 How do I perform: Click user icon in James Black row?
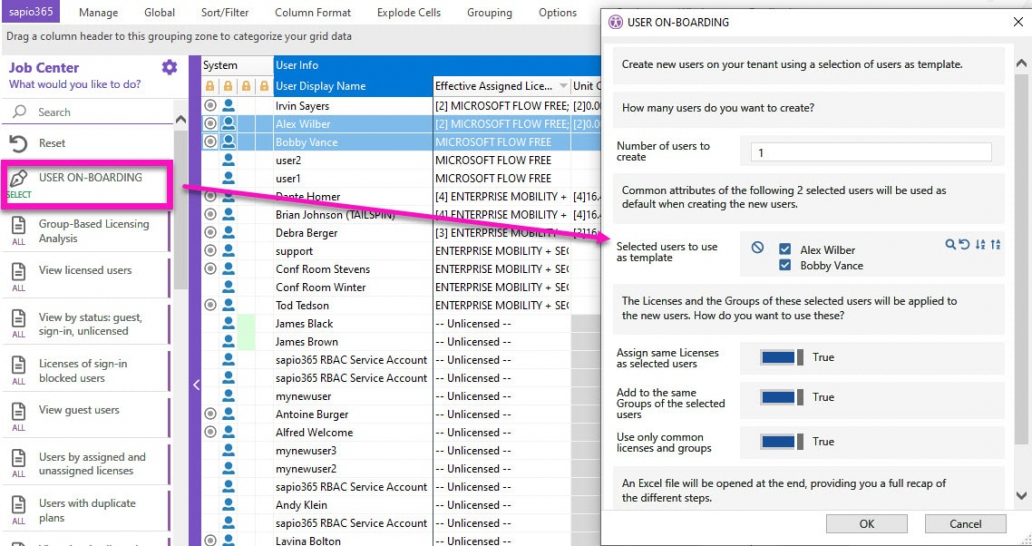[228, 323]
